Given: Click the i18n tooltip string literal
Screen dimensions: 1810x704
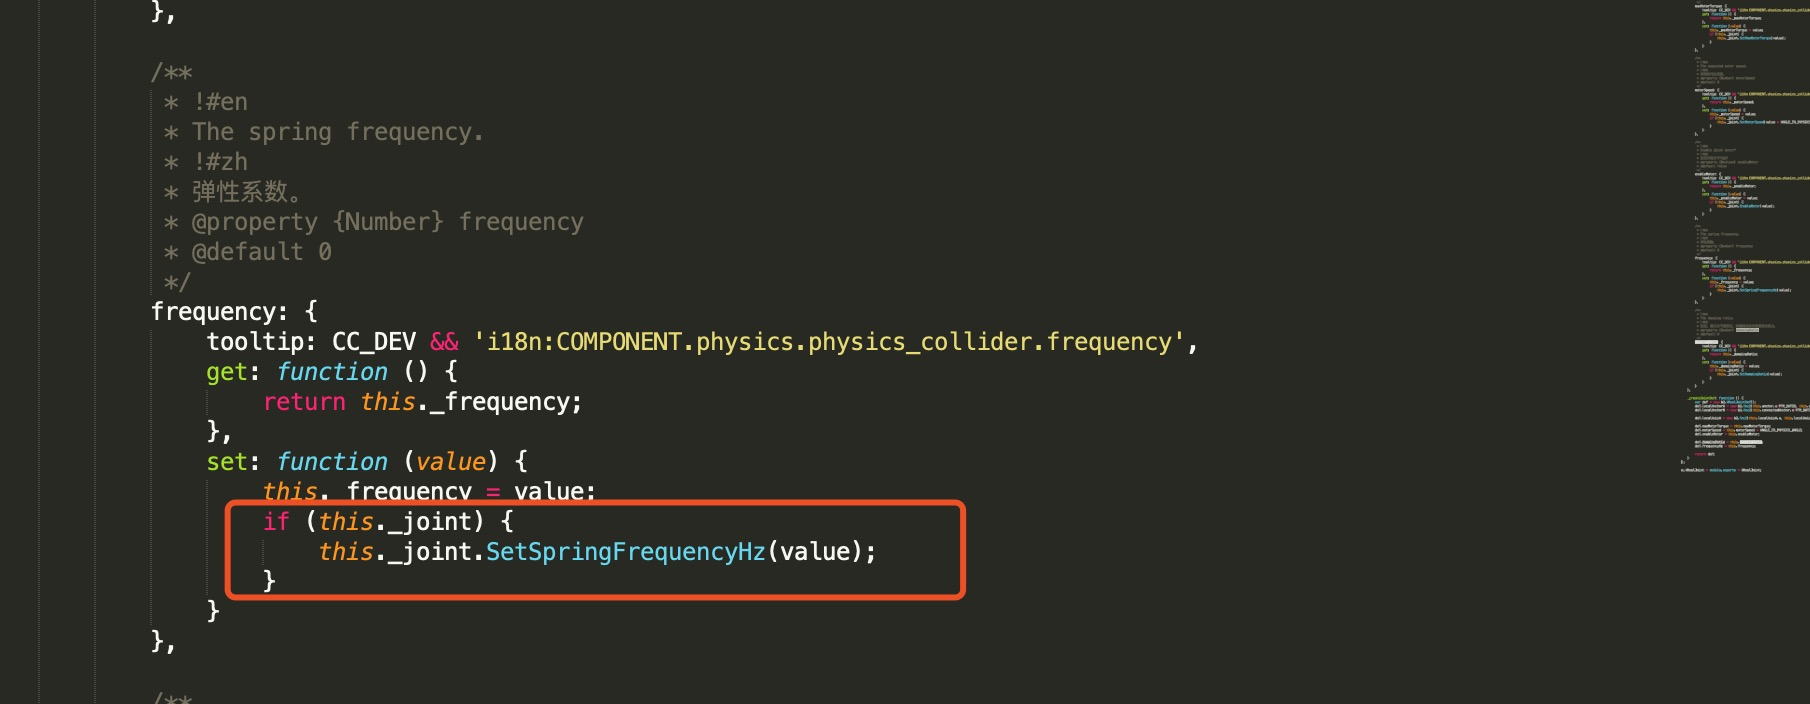Looking at the screenshot, I should pyautogui.click(x=834, y=342).
